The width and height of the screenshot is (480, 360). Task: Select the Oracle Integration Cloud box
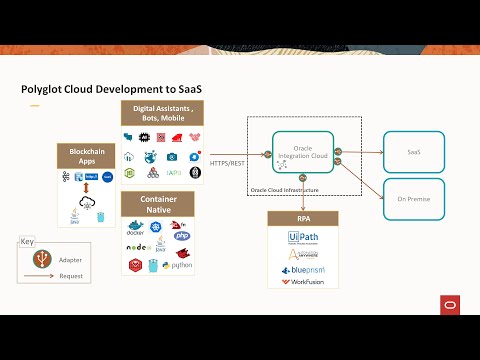(x=303, y=152)
